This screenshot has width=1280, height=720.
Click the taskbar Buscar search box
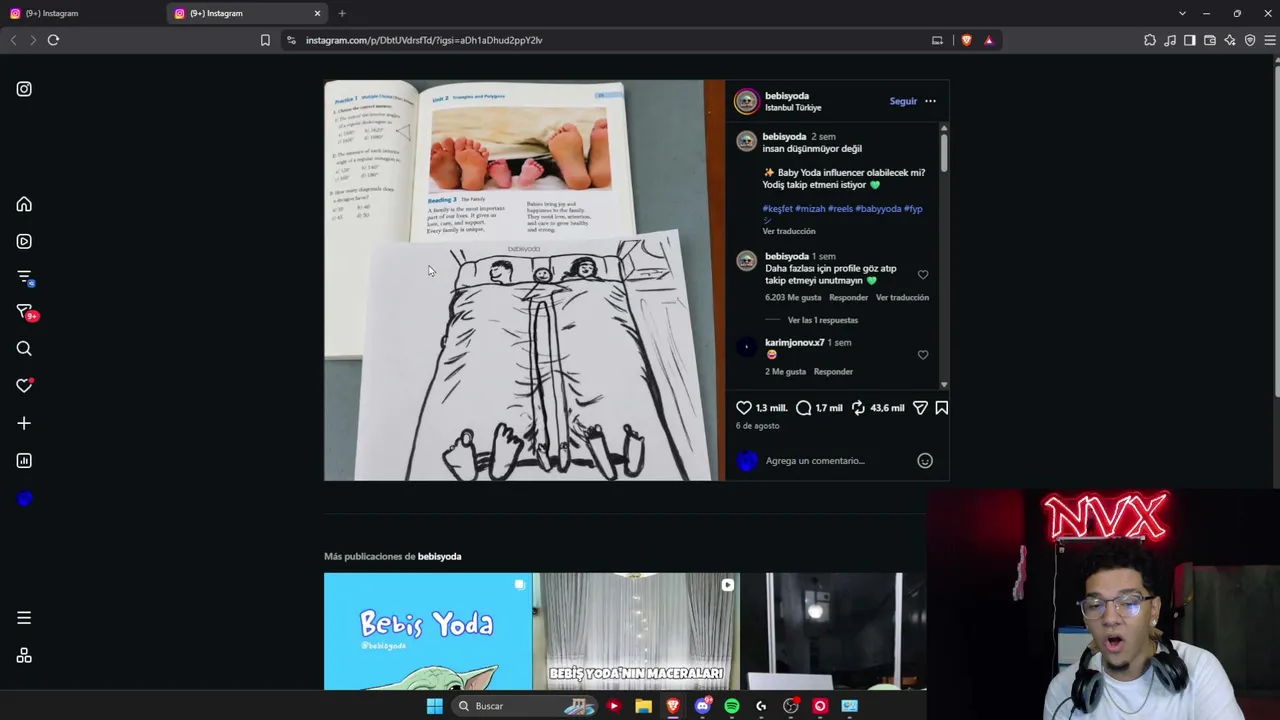(x=523, y=706)
